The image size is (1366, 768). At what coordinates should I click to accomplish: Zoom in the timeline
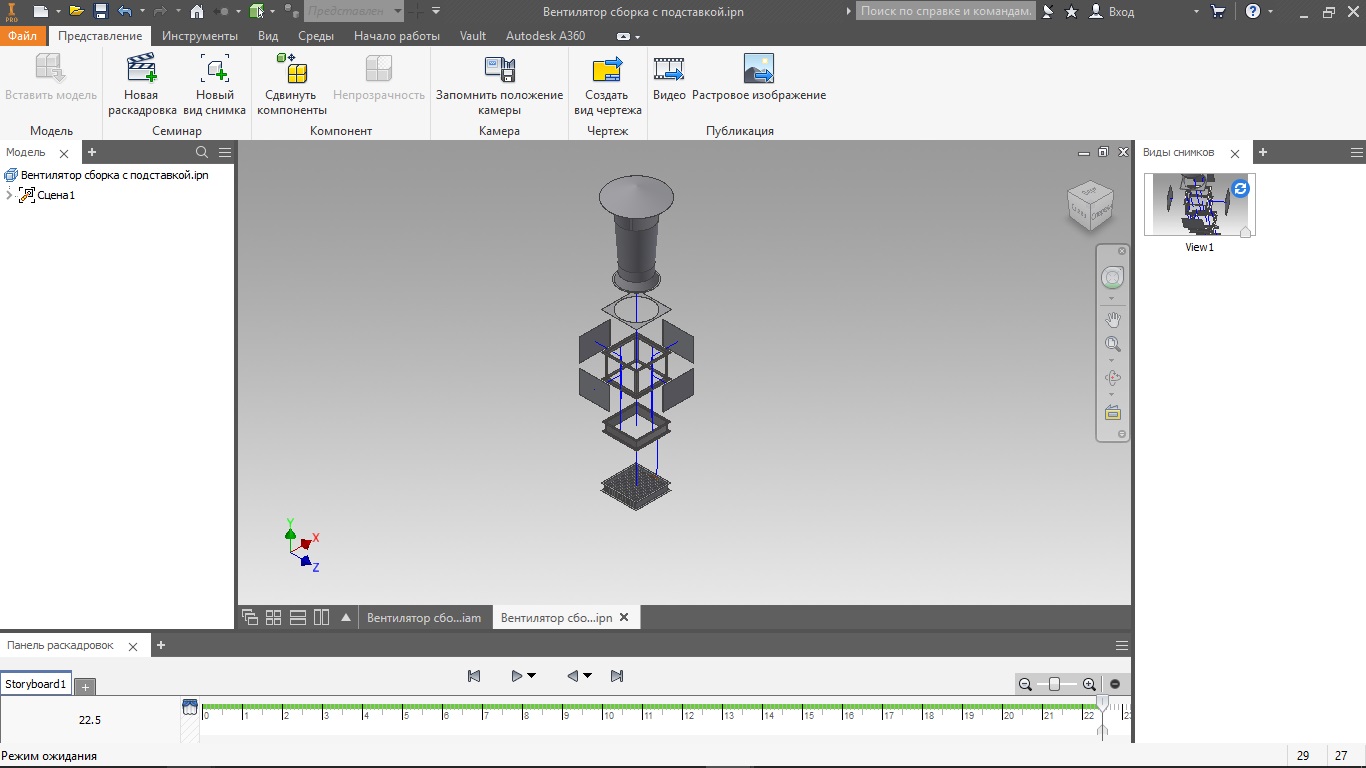click(1089, 684)
